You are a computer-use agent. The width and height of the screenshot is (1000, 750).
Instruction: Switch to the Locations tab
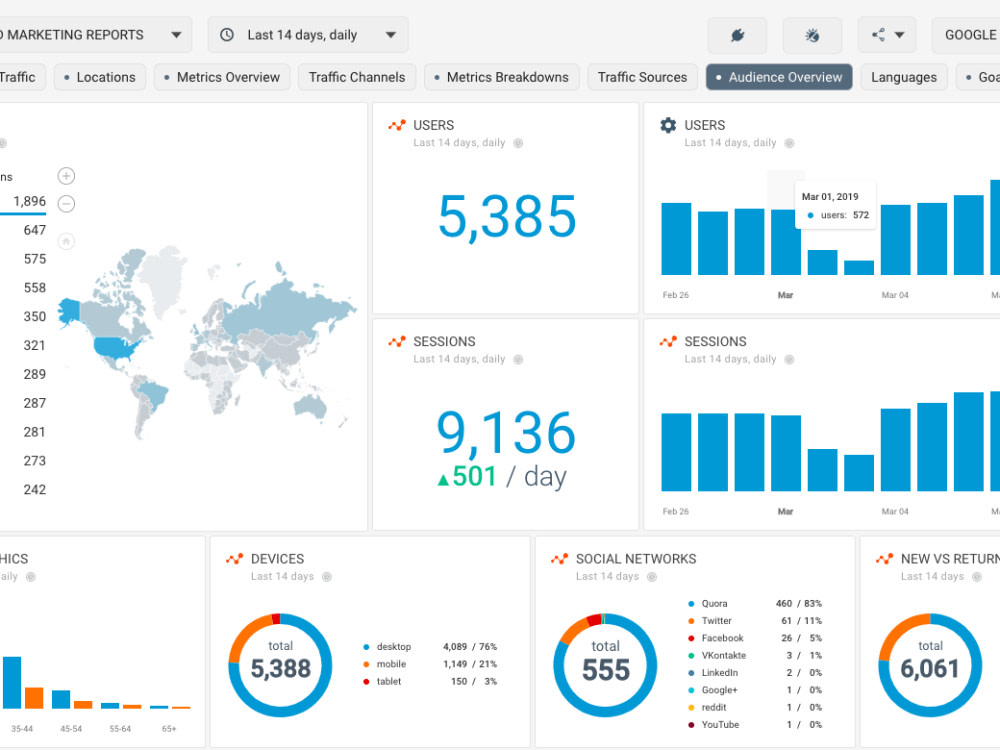click(x=99, y=77)
